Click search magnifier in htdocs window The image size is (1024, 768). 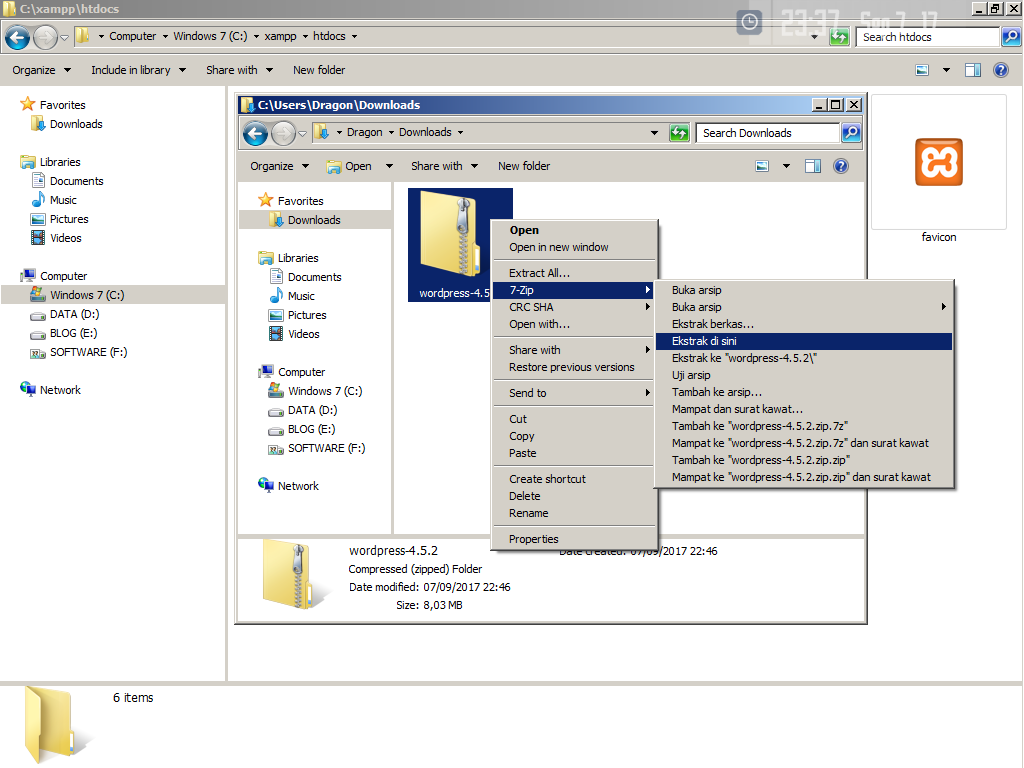(x=1010, y=37)
